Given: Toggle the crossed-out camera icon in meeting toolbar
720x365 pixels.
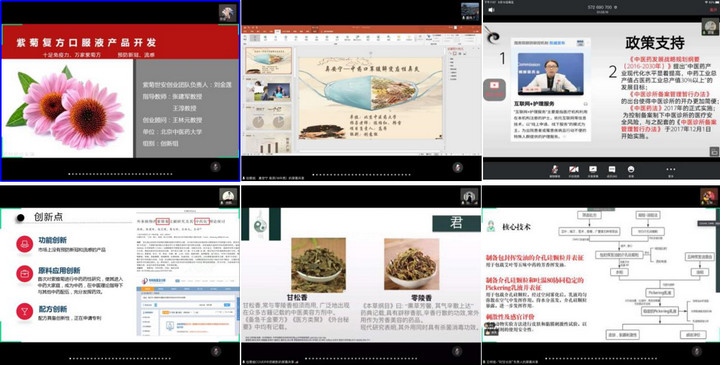Looking at the screenshot, I should [x=574, y=170].
